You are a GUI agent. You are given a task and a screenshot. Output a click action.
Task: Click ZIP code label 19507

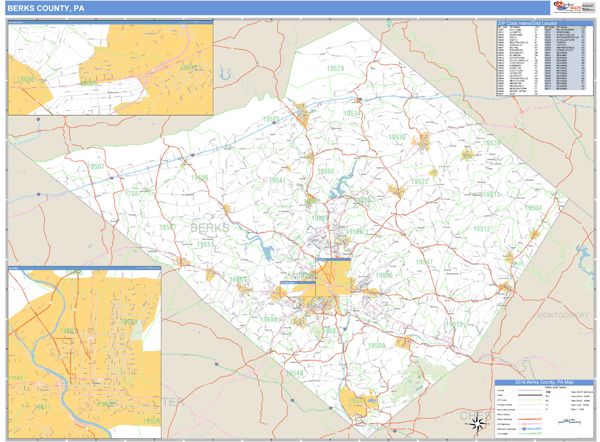96,166
